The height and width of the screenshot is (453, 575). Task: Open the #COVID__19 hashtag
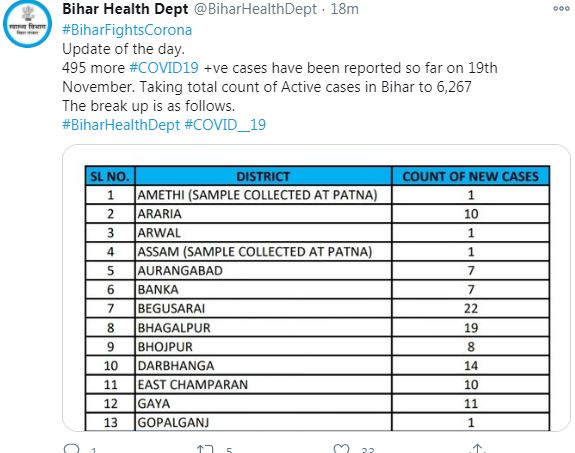click(225, 125)
